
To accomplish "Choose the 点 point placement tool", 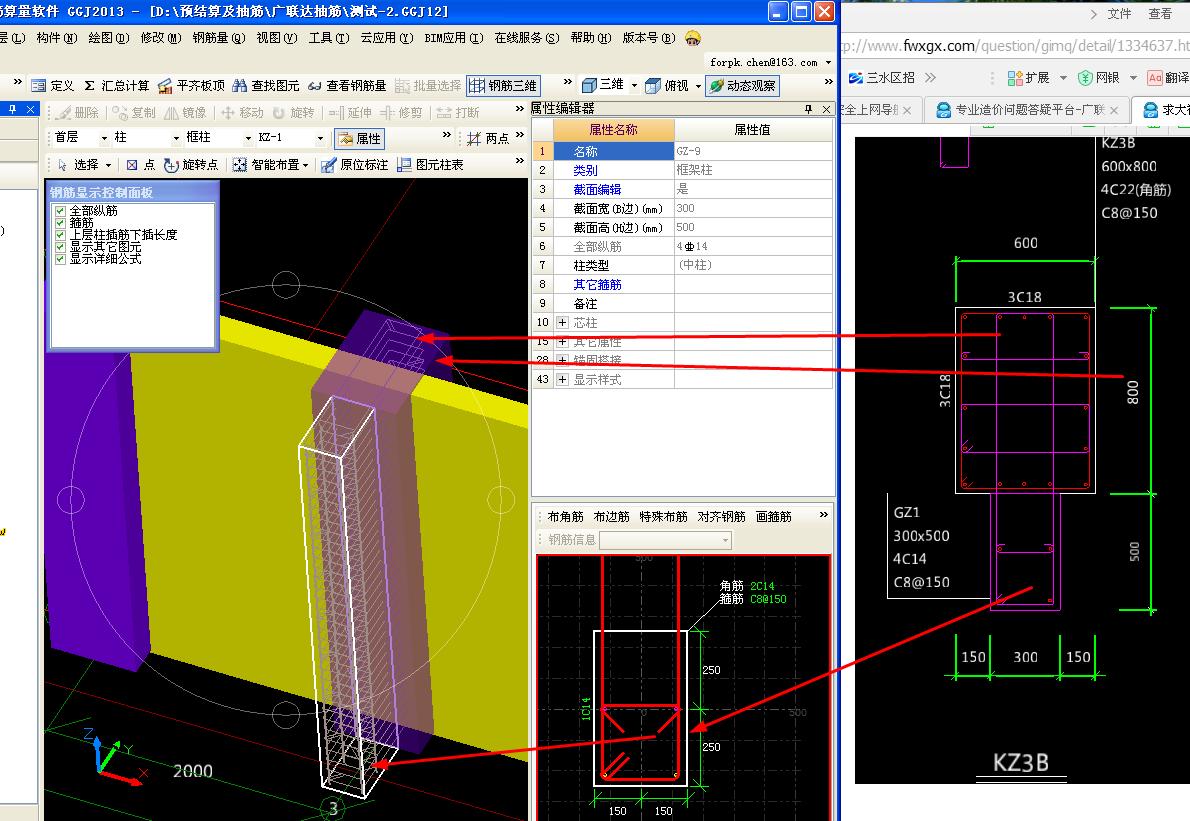I will coord(140,165).
